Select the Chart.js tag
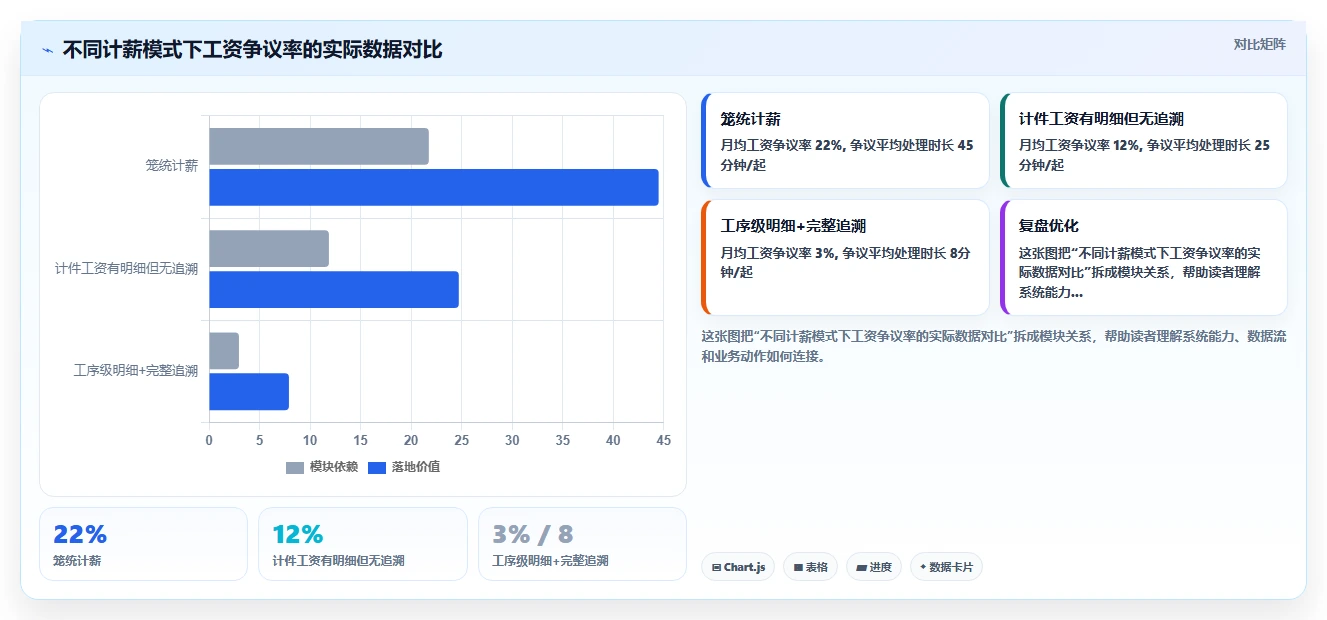Viewport: 1327px width, 620px height. [738, 567]
